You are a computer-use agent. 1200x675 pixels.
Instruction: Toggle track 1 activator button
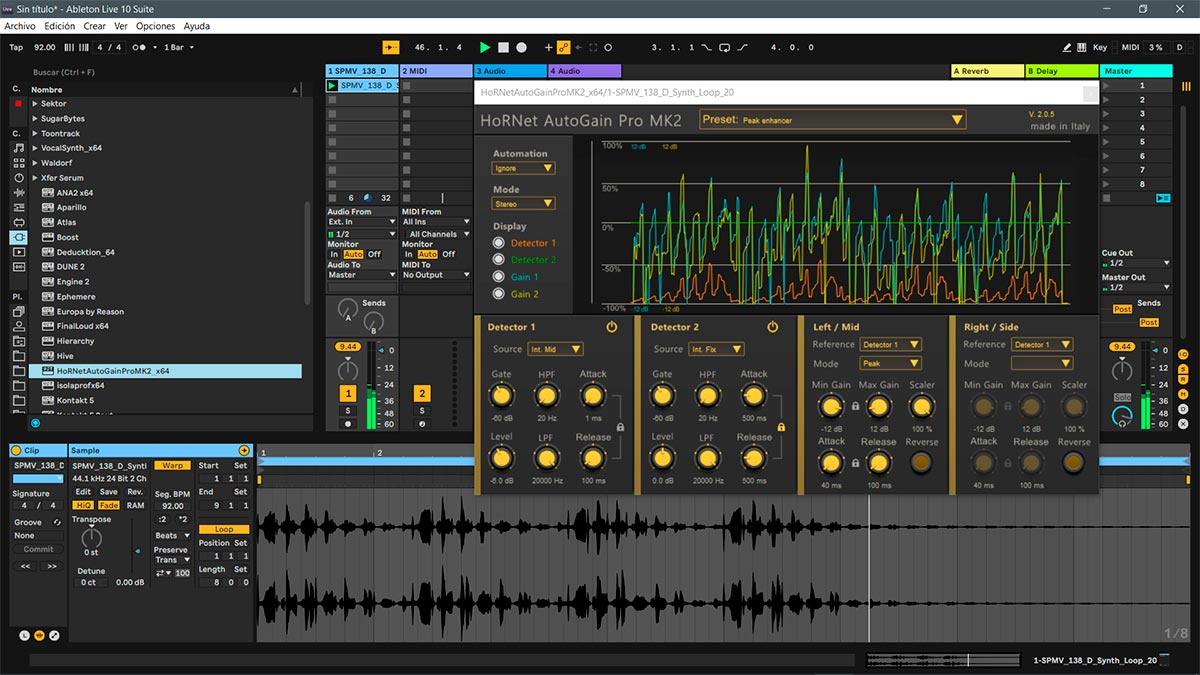click(x=348, y=394)
